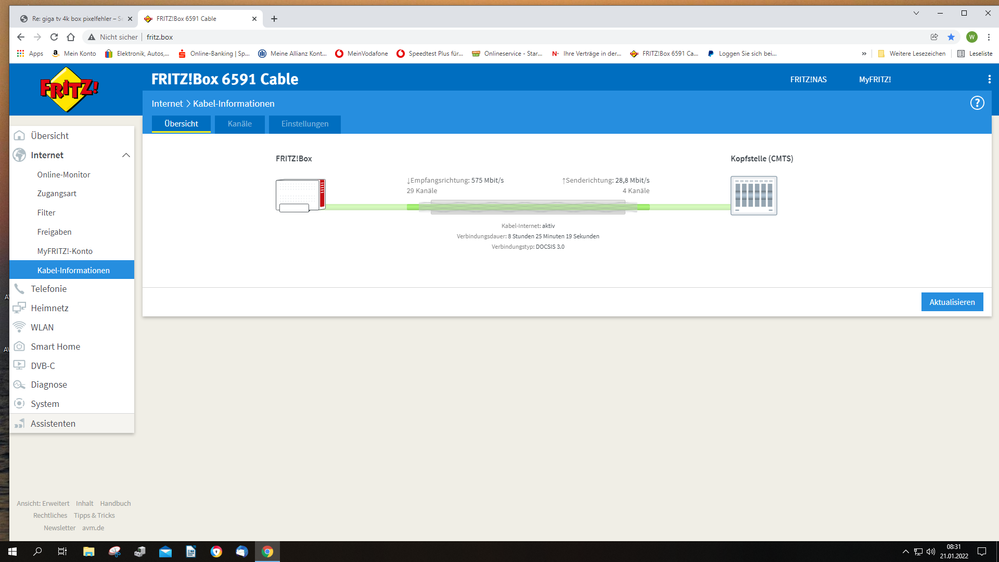Open Weitere Lesezeichen folder
The image size is (999, 562).
[911, 54]
